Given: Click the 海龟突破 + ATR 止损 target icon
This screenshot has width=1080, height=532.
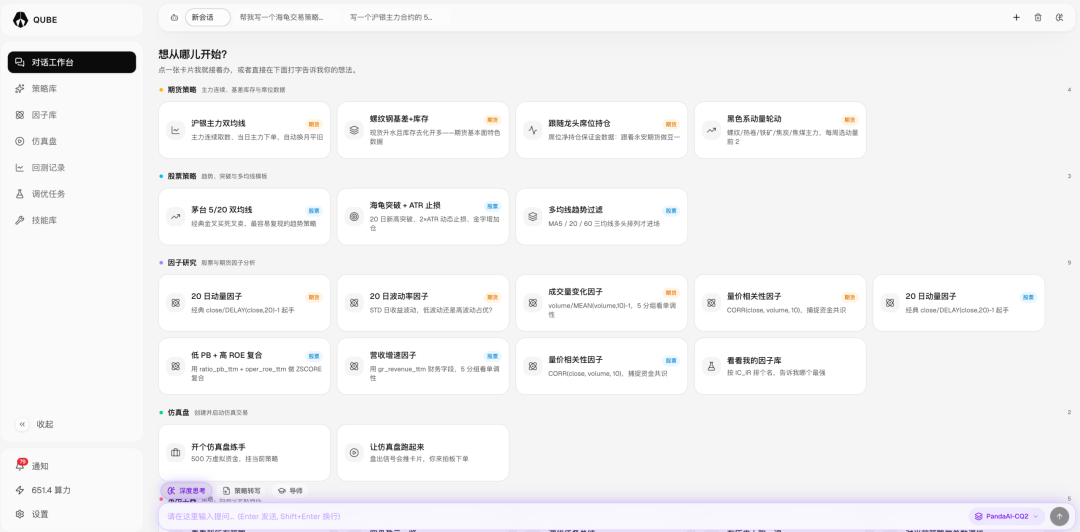Looking at the screenshot, I should pos(354,216).
